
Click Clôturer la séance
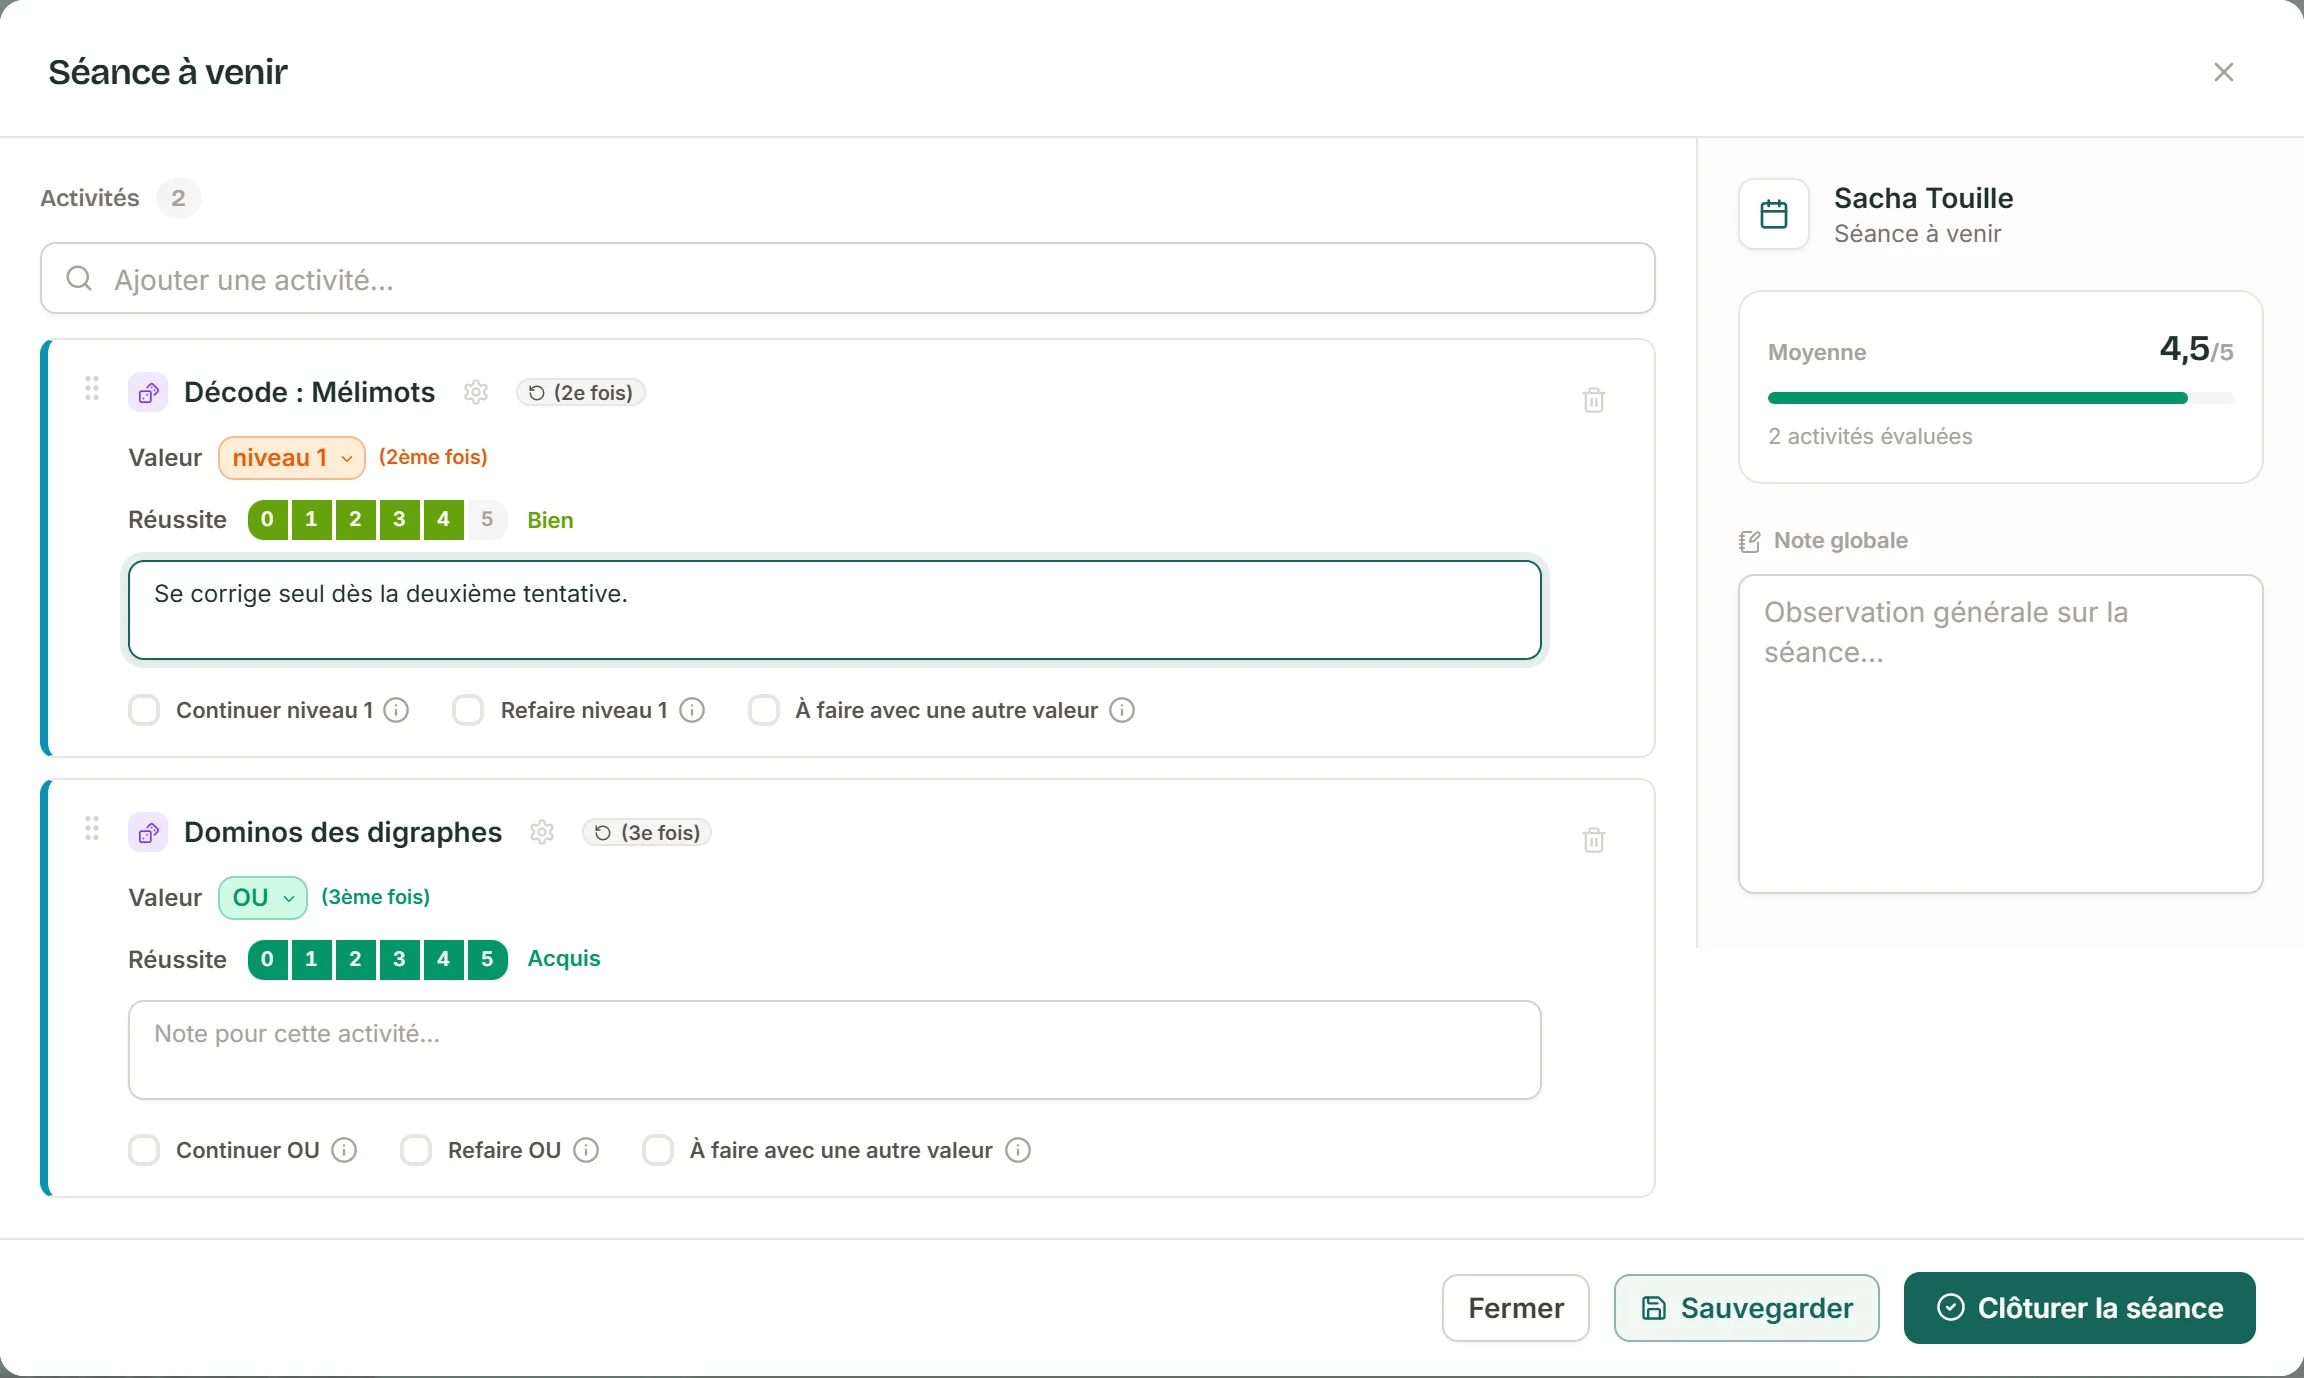pyautogui.click(x=2080, y=1308)
